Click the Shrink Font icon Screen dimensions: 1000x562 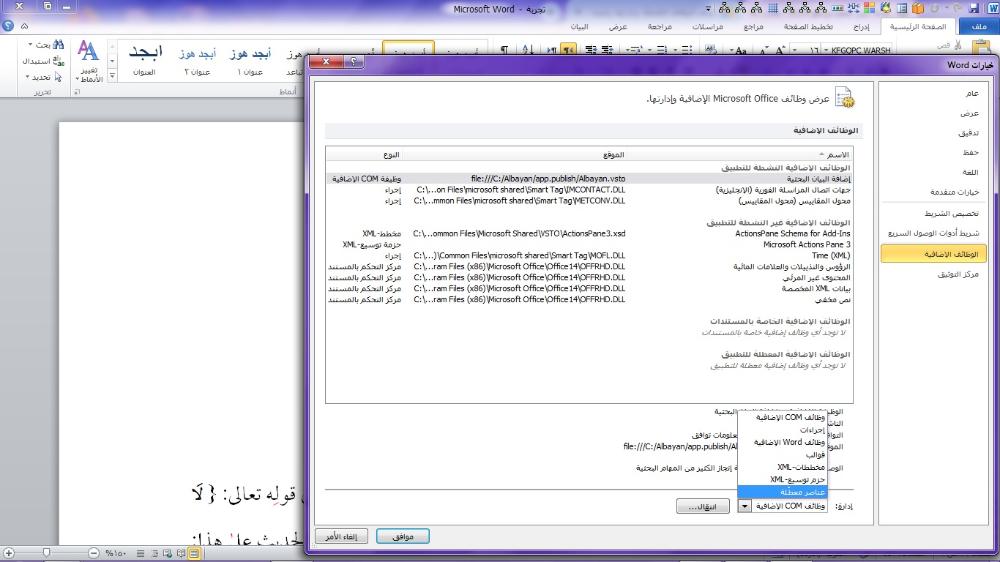click(x=764, y=50)
